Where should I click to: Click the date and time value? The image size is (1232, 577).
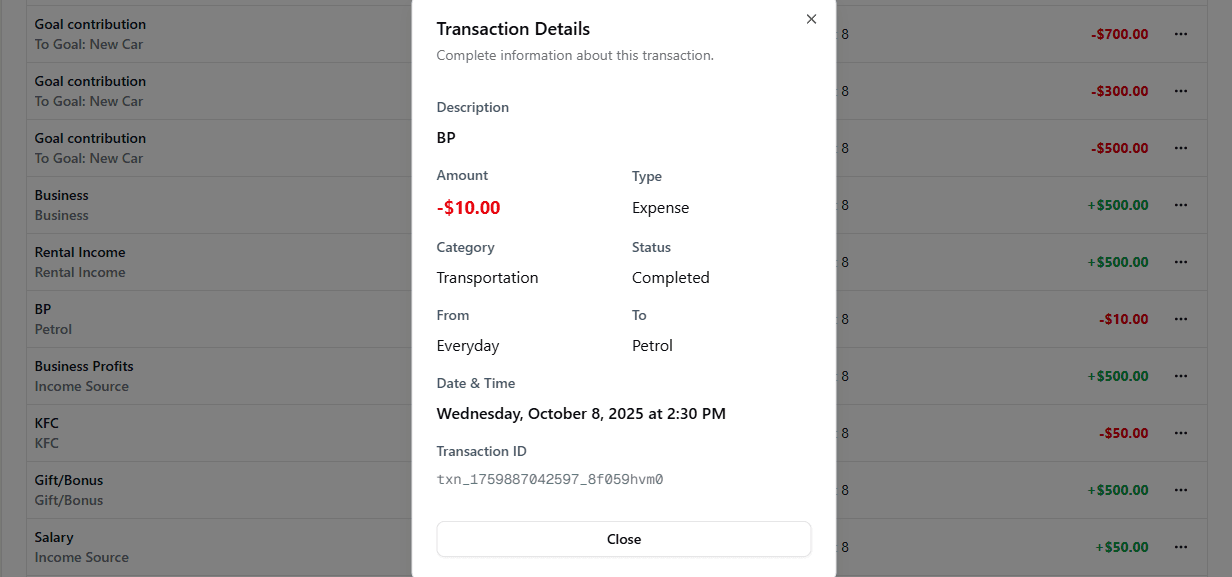(x=581, y=414)
